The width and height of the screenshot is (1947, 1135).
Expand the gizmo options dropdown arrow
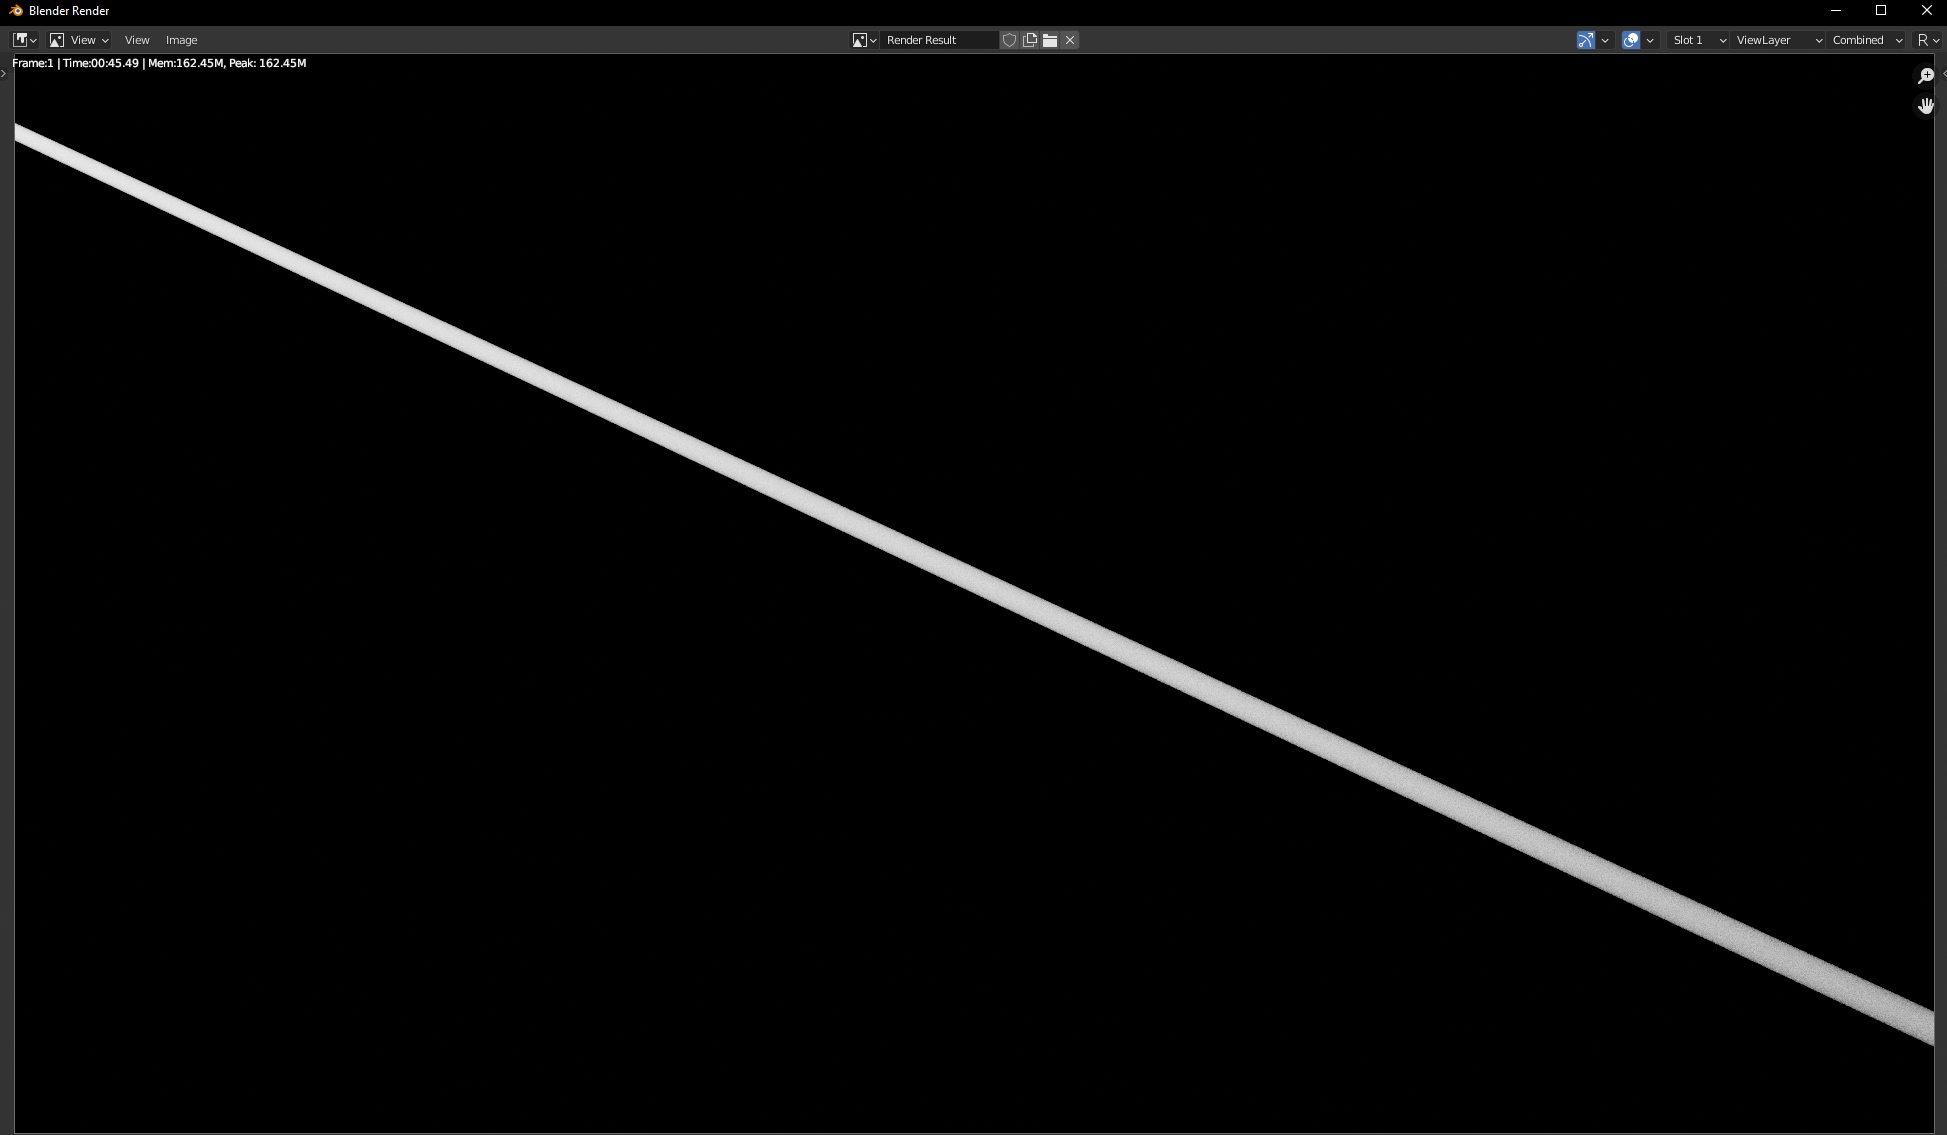[1605, 40]
